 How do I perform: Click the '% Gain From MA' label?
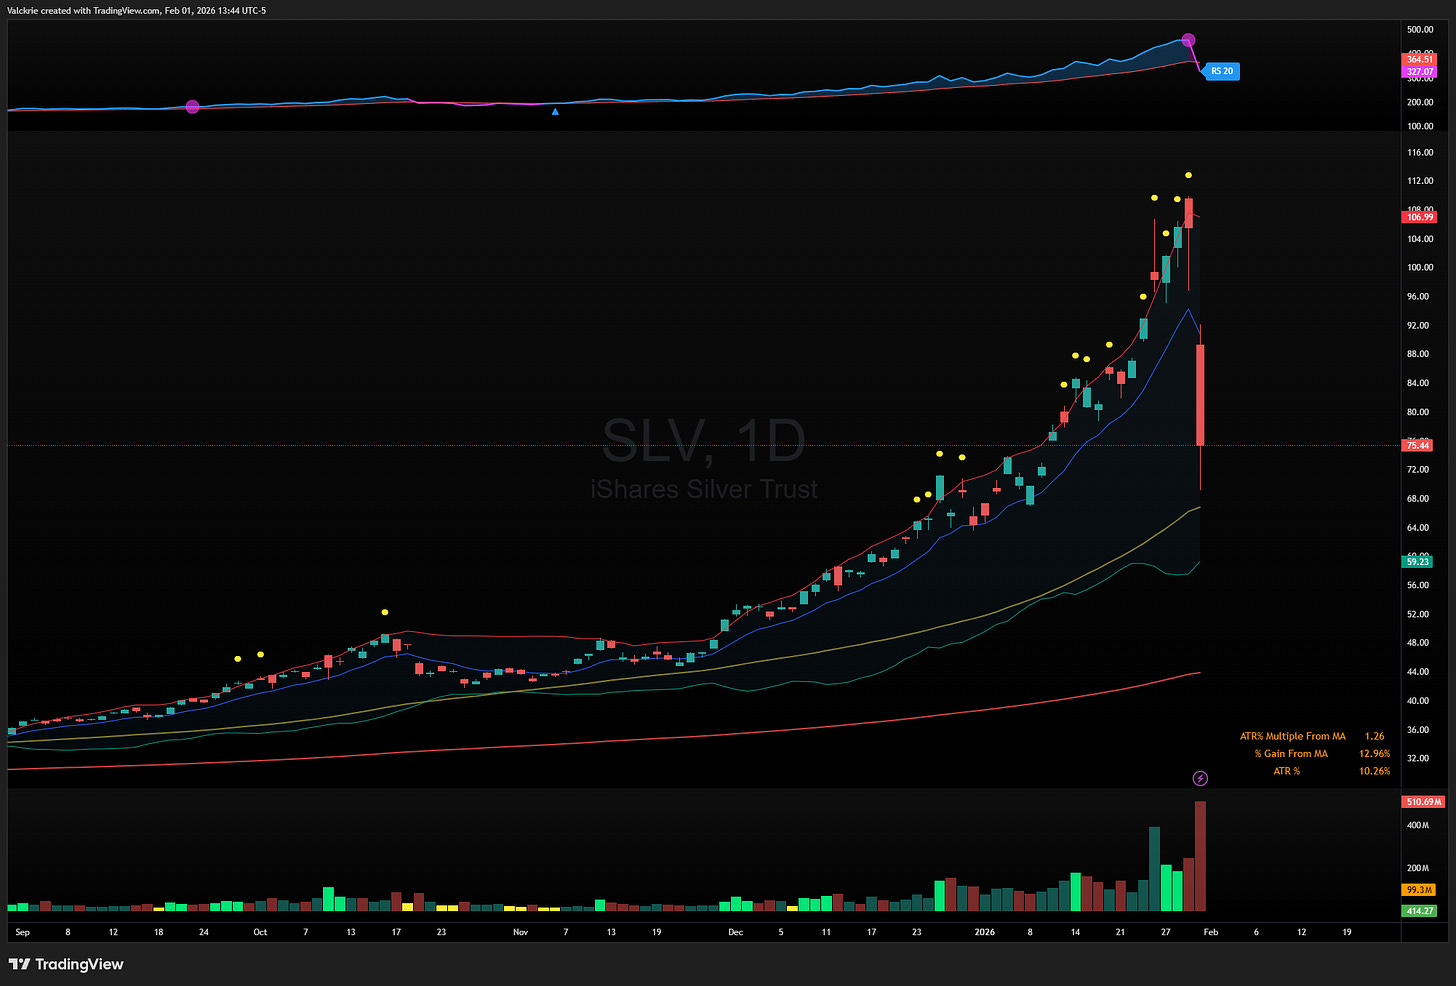pos(1291,754)
